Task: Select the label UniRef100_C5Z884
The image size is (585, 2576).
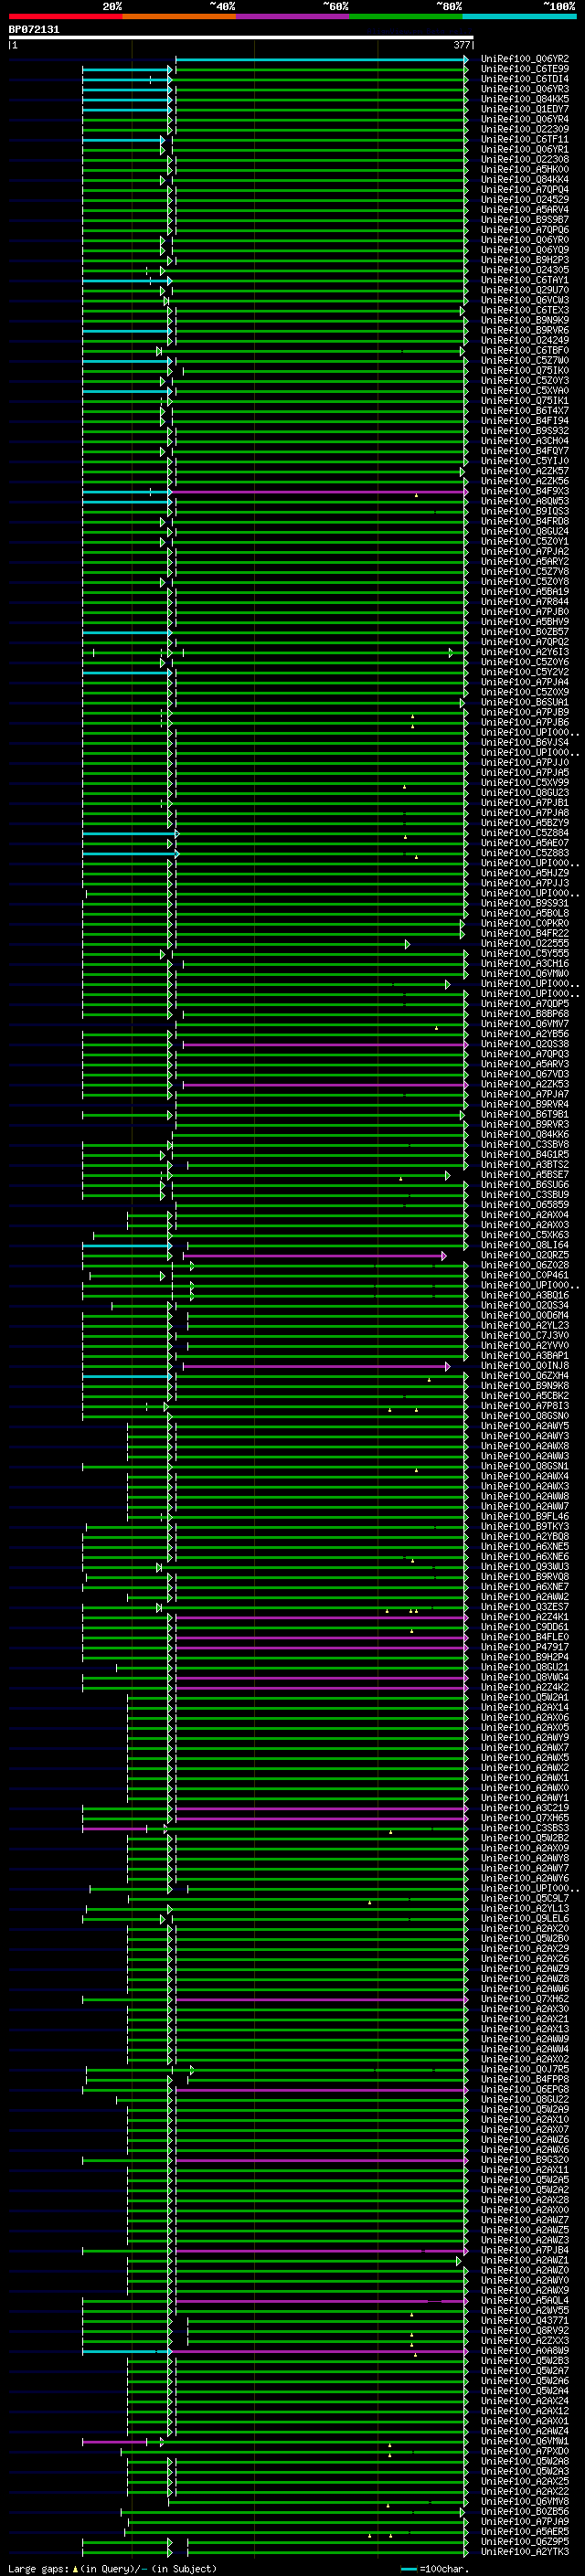Action: (x=524, y=834)
